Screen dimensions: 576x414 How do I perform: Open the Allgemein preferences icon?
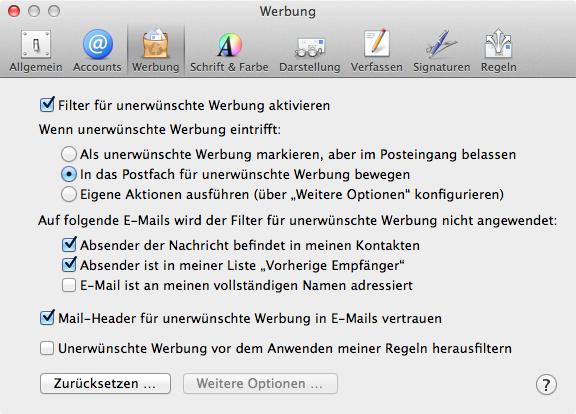coord(36,44)
